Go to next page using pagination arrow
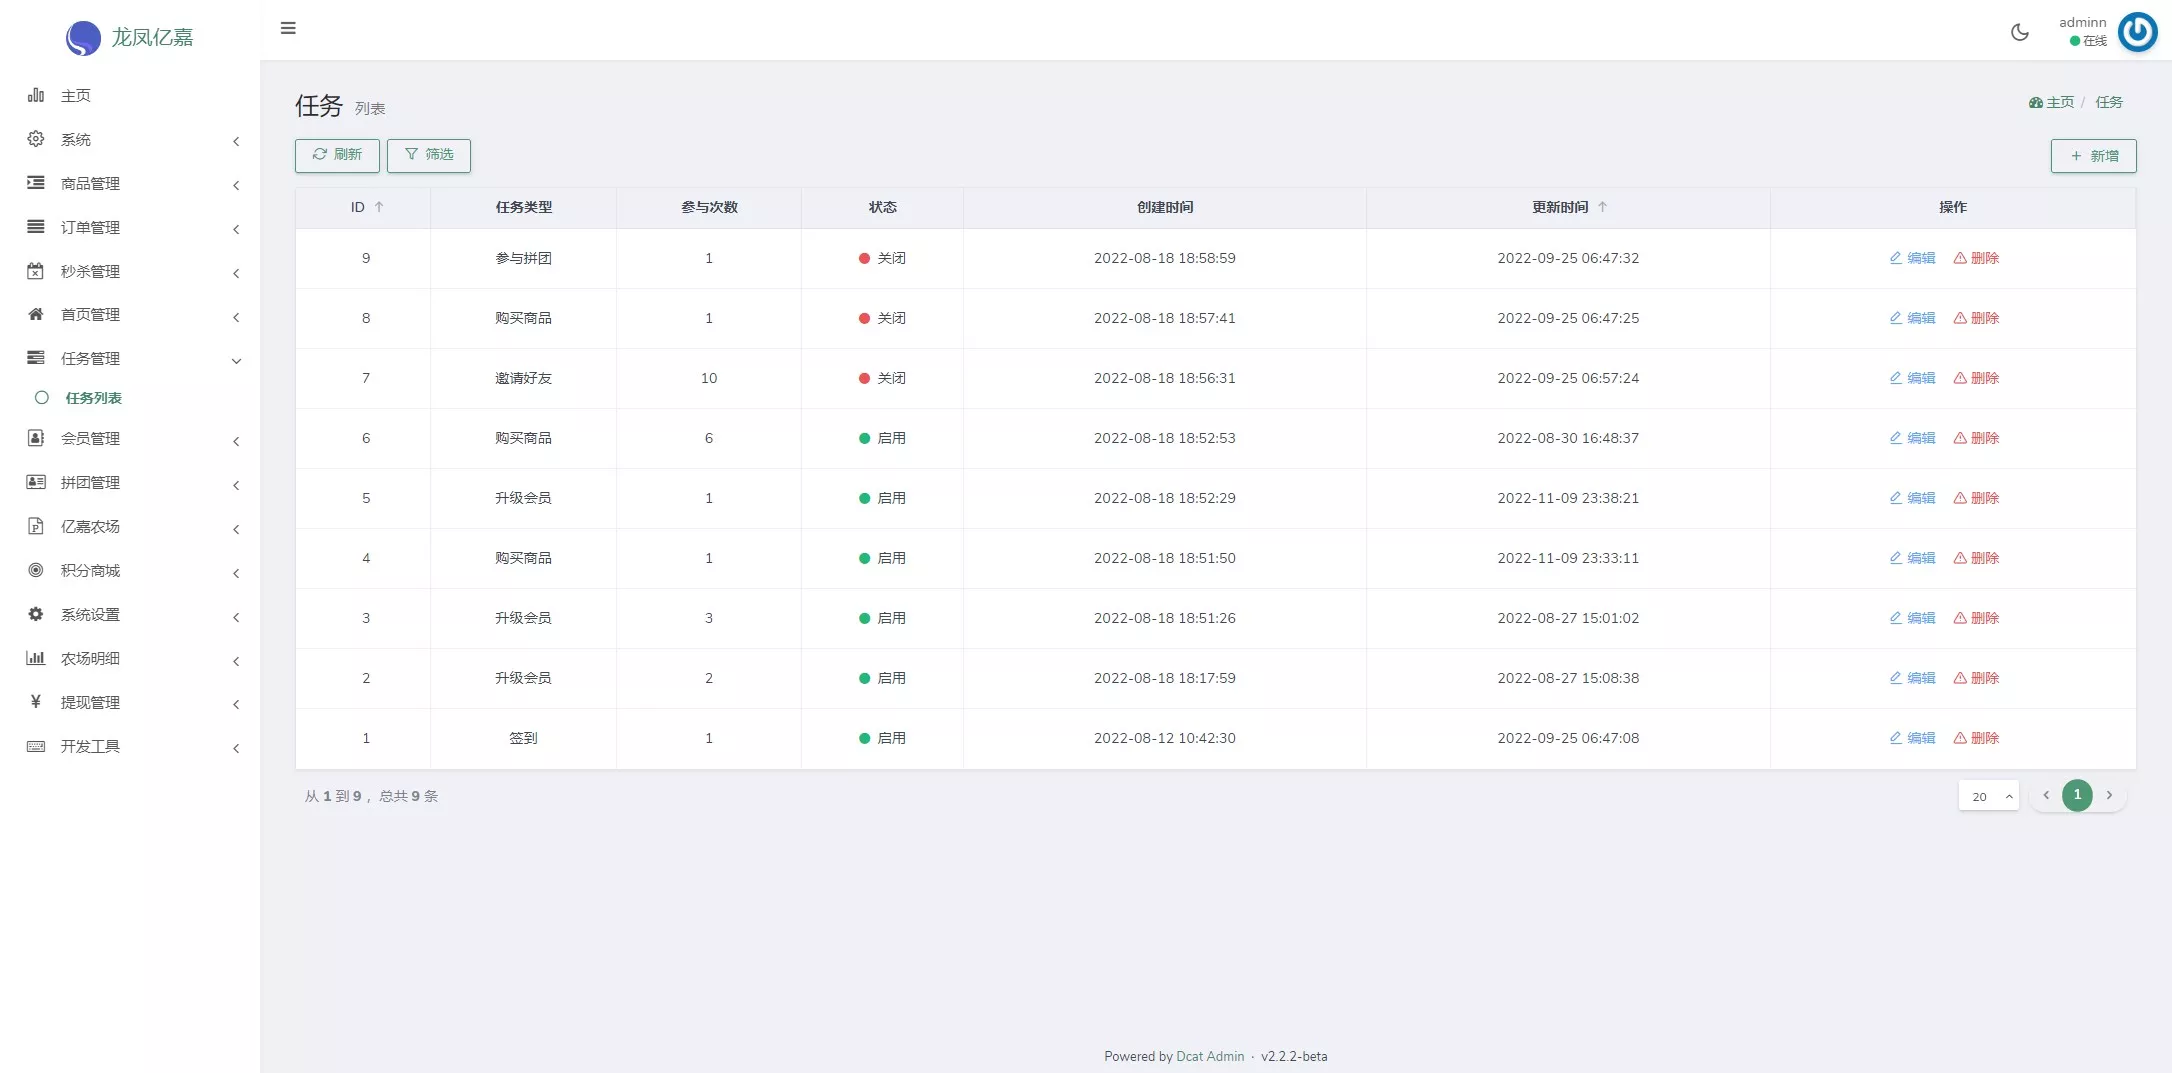The image size is (2172, 1073). click(2109, 796)
